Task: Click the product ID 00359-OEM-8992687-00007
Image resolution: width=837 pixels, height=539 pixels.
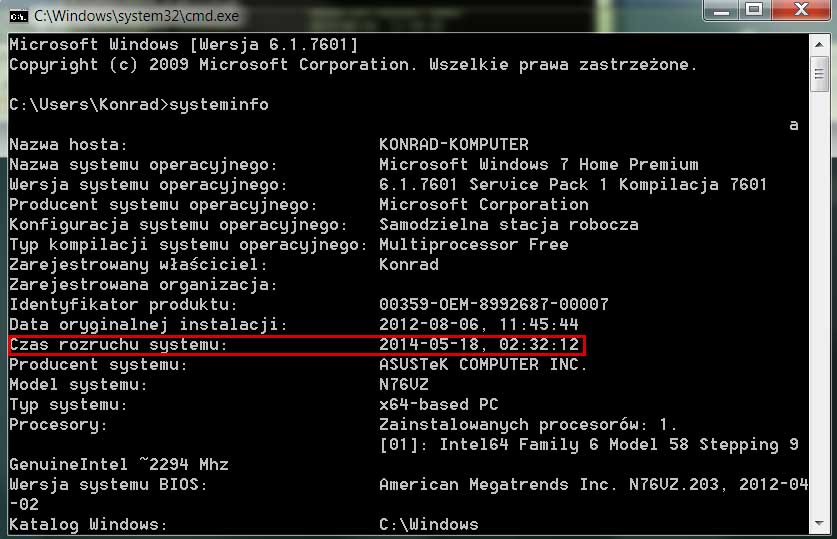Action: coord(494,304)
